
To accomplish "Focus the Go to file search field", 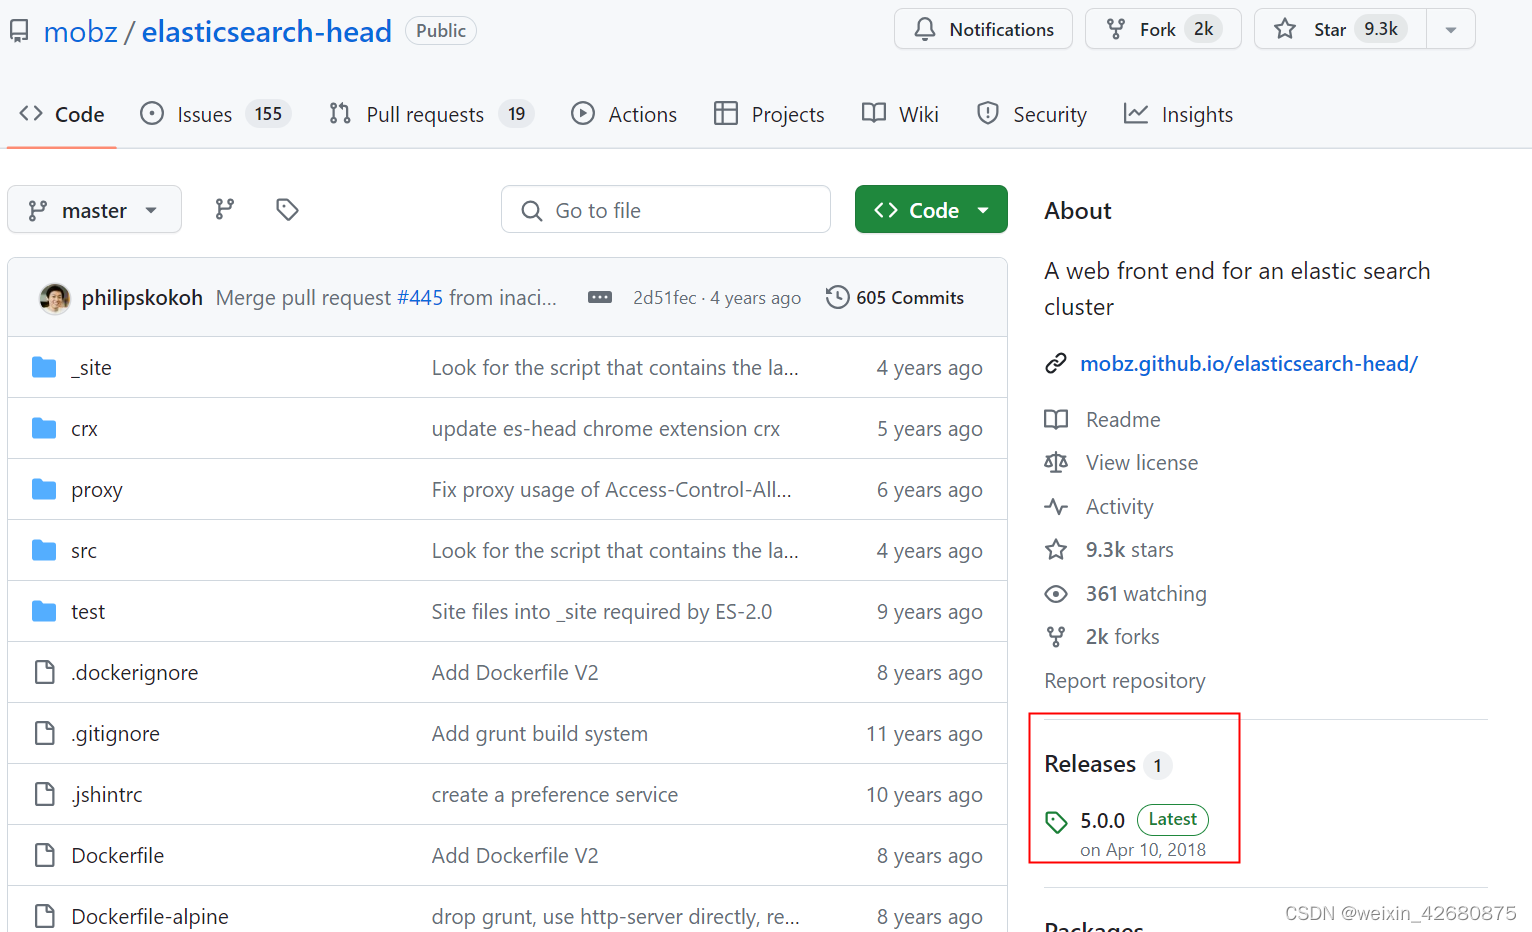I will (x=666, y=209).
